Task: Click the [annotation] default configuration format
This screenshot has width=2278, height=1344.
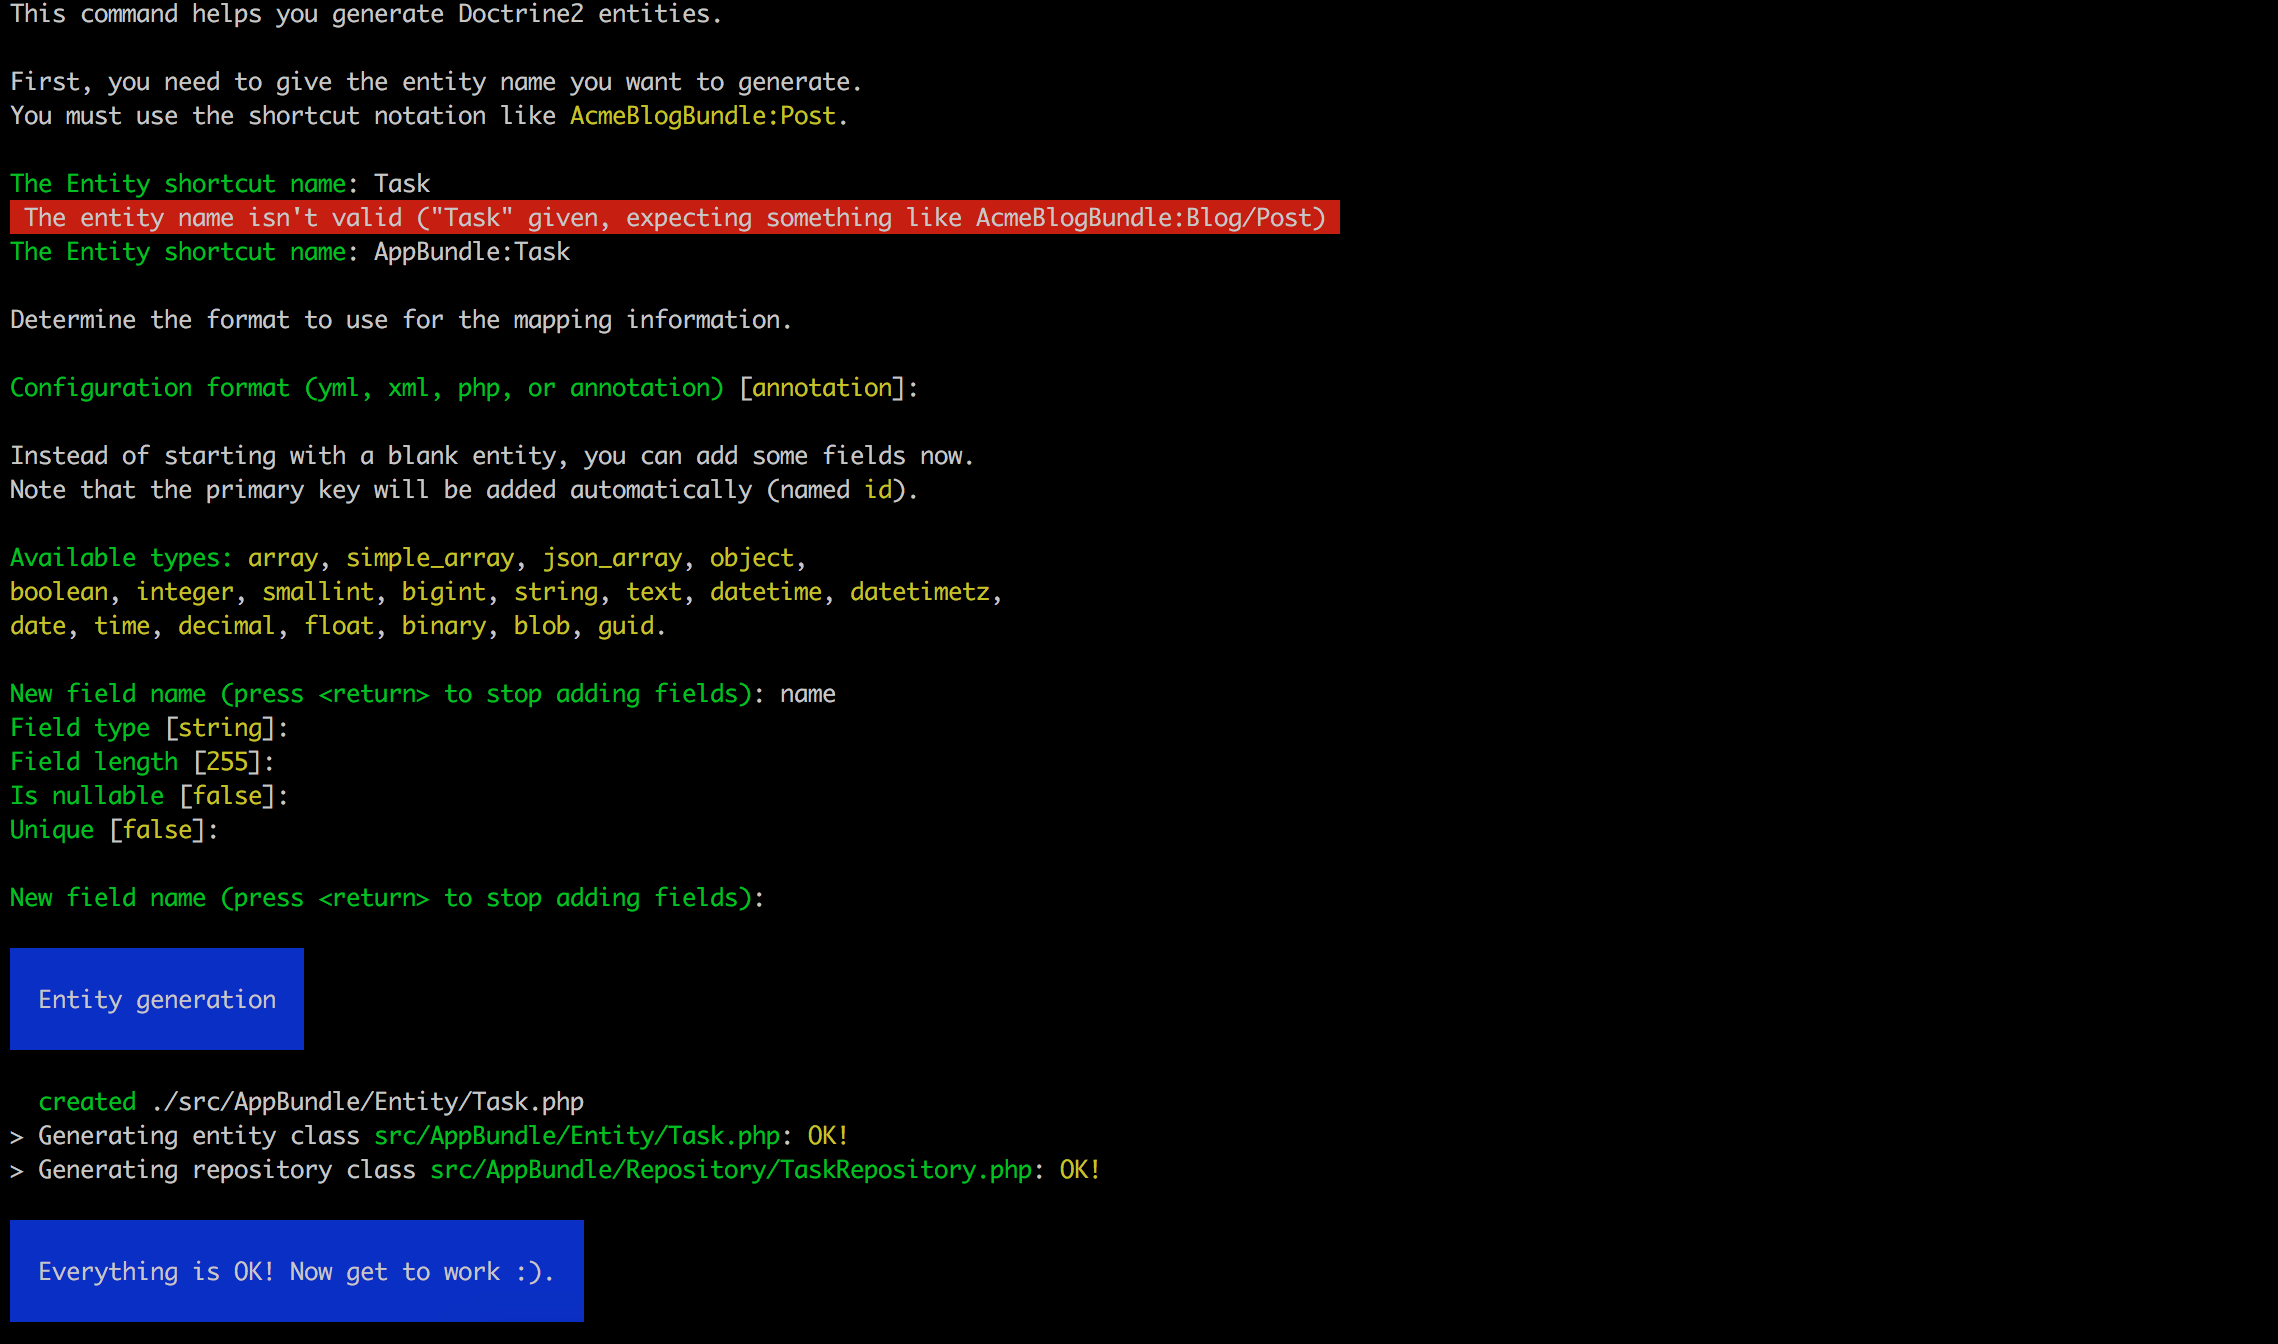Action: coord(821,388)
